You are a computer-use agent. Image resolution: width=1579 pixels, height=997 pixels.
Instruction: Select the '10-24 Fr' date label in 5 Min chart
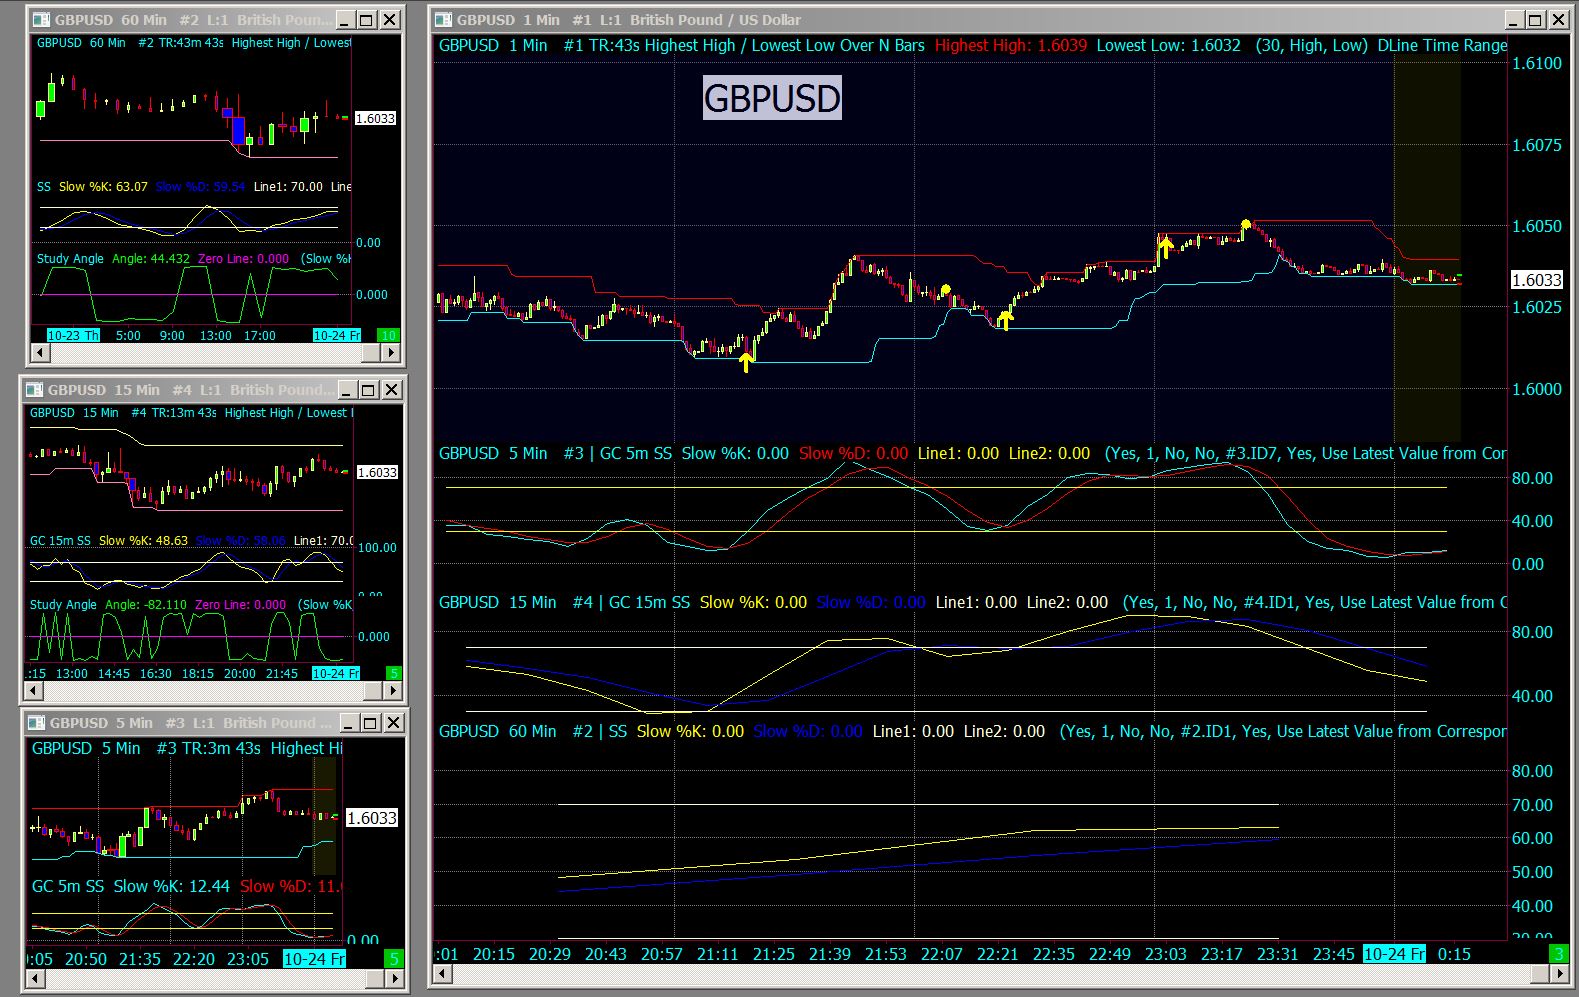point(314,959)
